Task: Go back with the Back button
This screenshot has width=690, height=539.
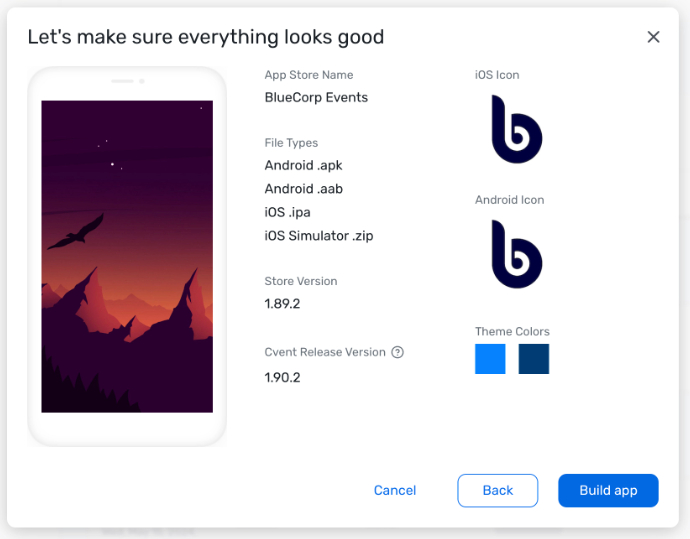Action: 497,490
